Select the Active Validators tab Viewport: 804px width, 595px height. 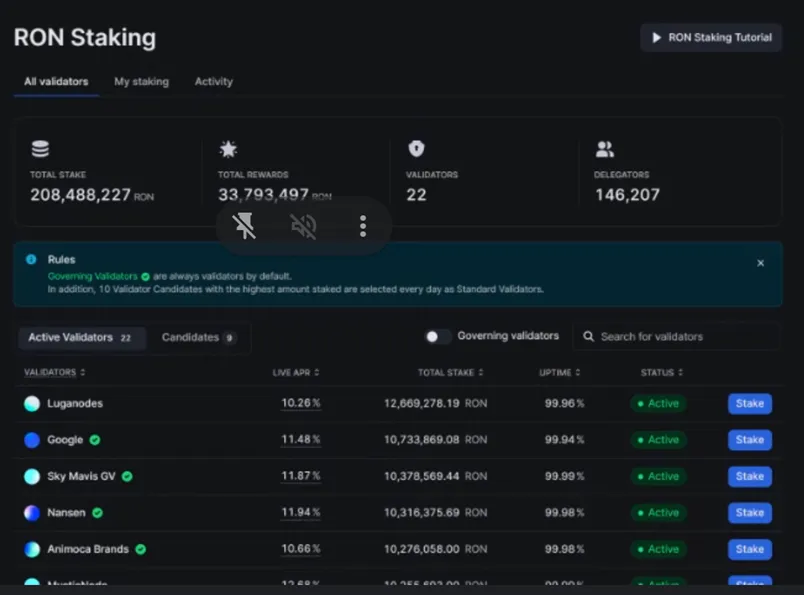tap(82, 338)
